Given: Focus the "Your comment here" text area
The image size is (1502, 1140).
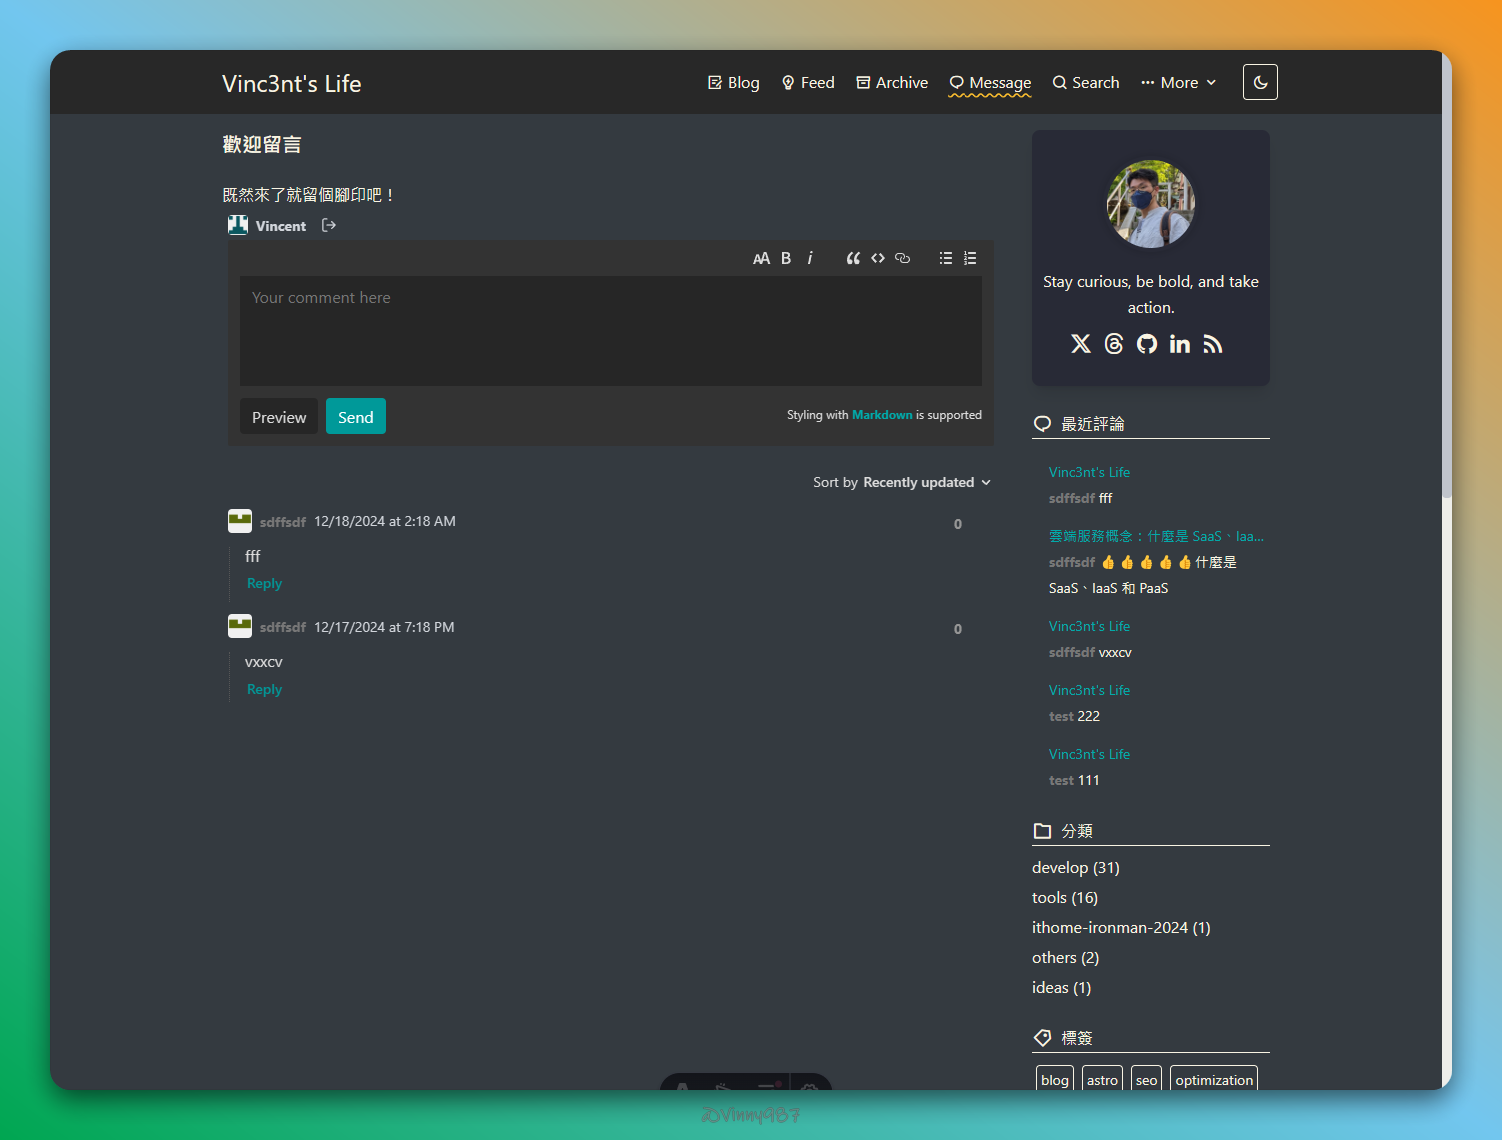Looking at the screenshot, I should coord(610,330).
